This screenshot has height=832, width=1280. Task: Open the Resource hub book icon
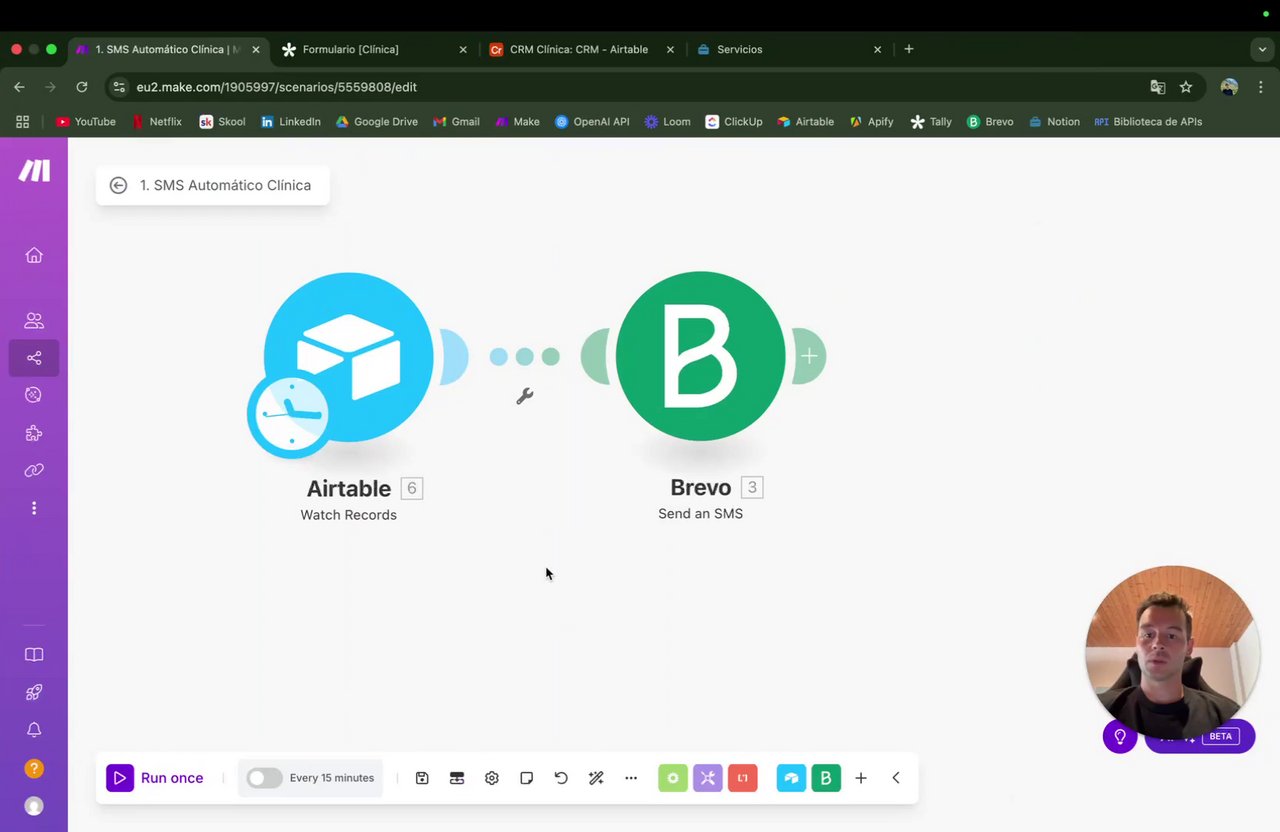[34, 655]
